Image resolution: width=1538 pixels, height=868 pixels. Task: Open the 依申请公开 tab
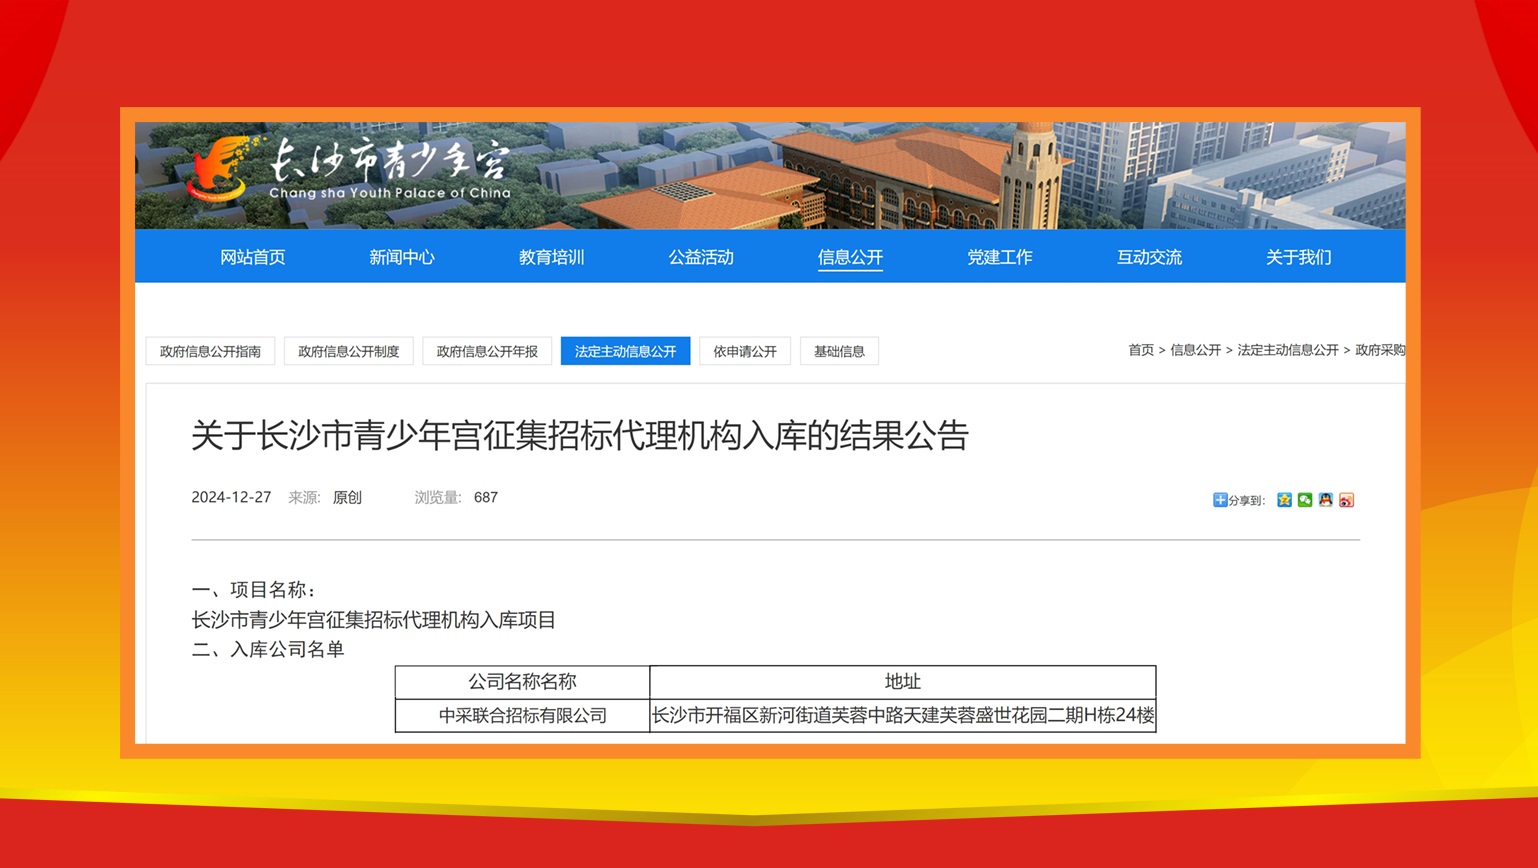tap(744, 351)
